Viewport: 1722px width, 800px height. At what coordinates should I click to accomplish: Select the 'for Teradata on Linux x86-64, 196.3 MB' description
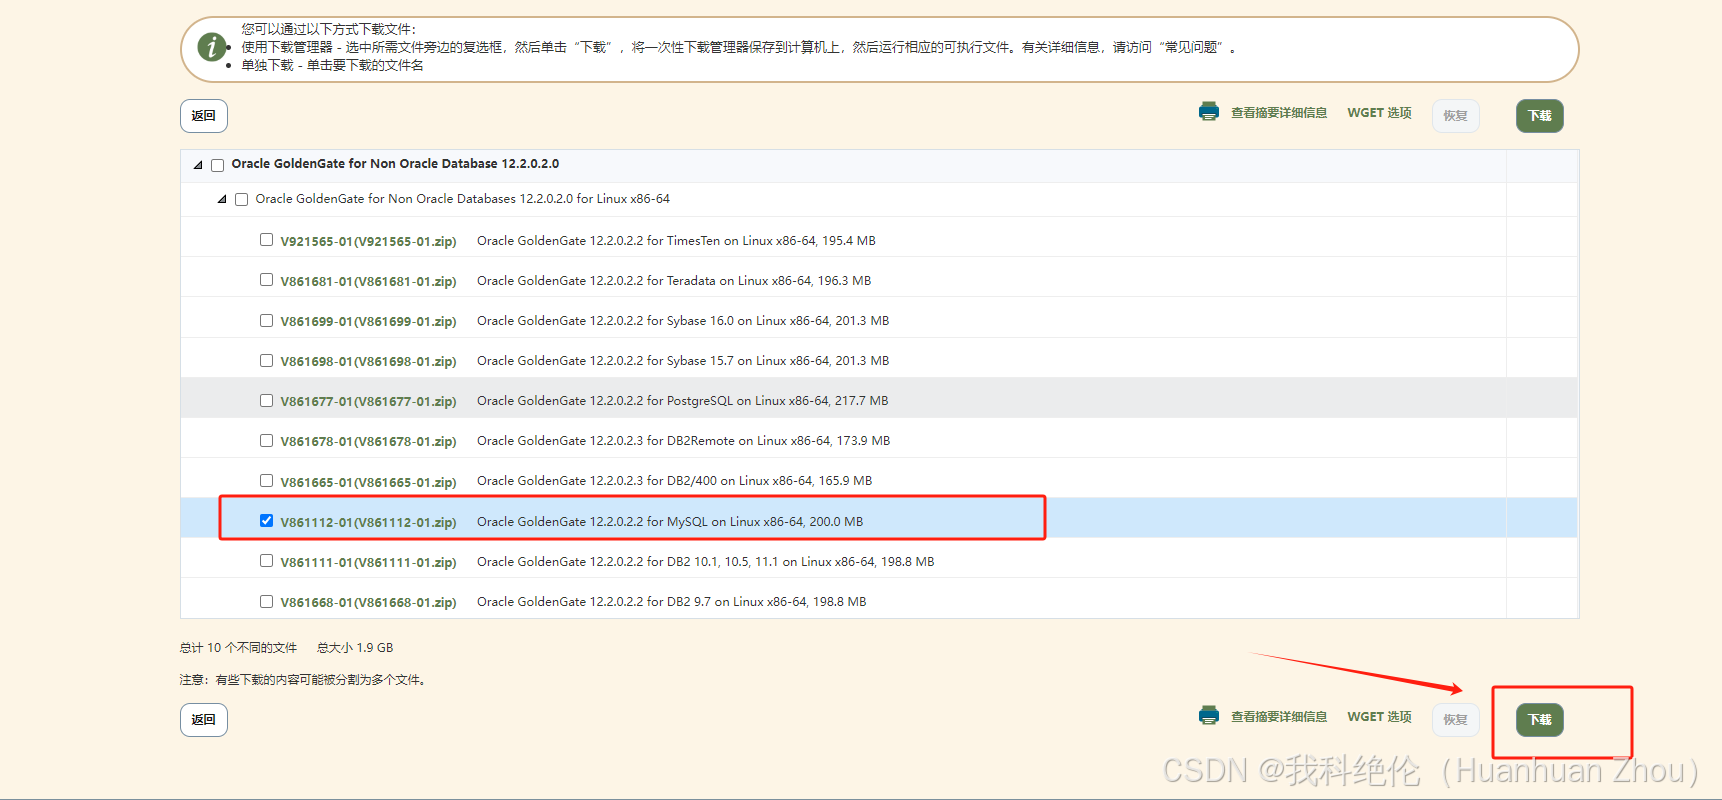pyautogui.click(x=759, y=281)
